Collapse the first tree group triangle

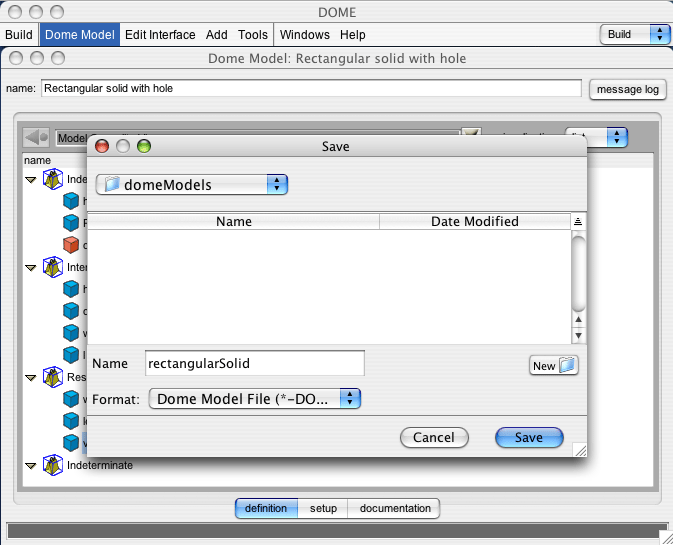(x=30, y=180)
